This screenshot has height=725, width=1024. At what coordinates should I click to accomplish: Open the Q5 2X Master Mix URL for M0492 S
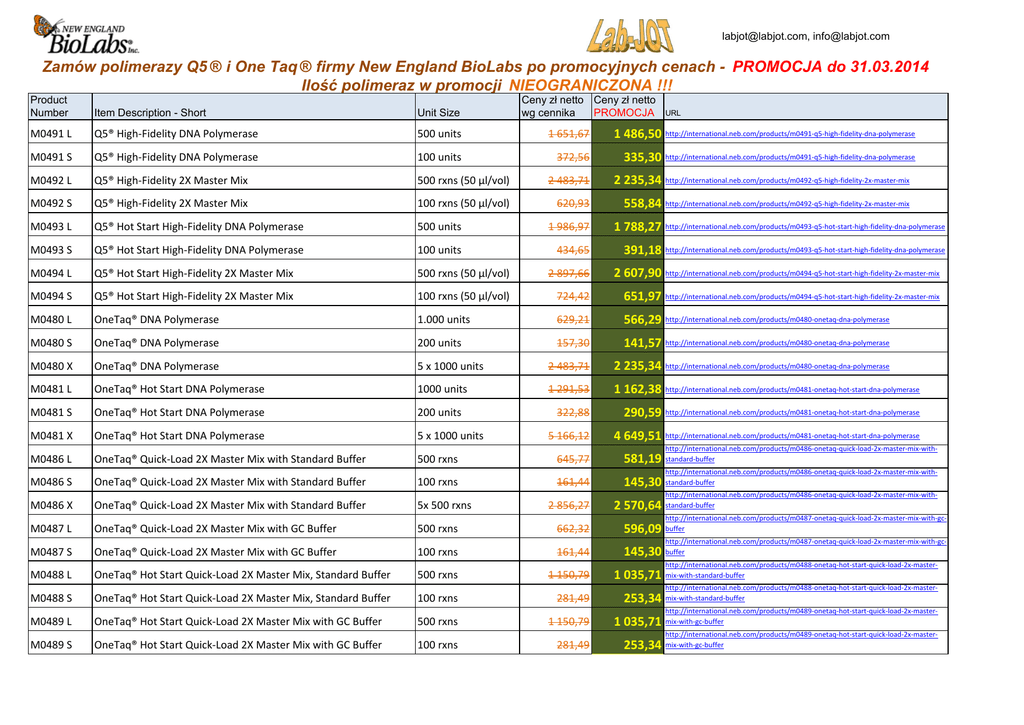[786, 204]
